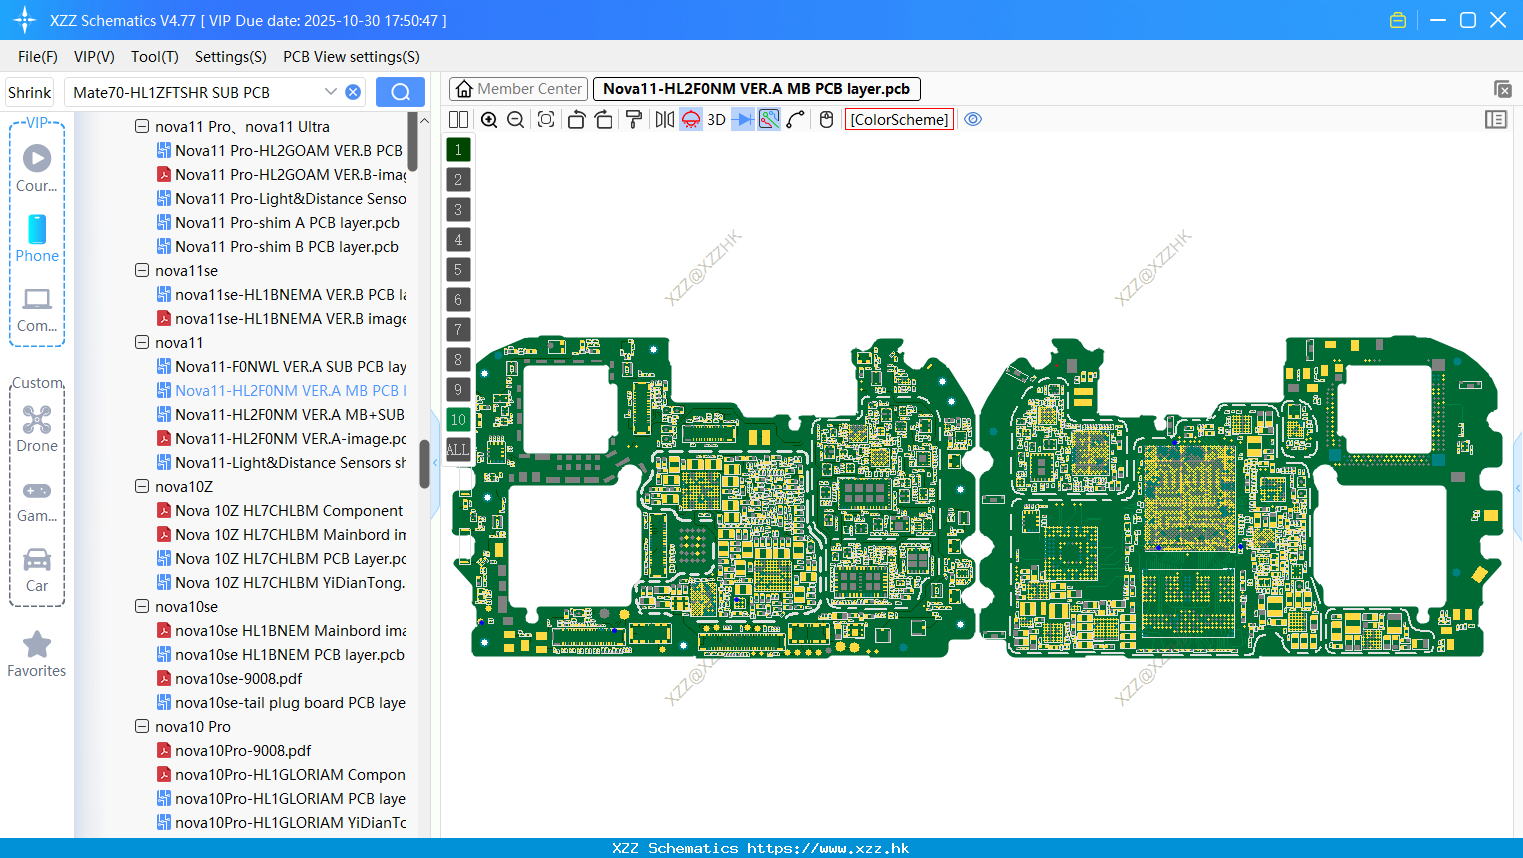Viewport: 1523px width, 858px height.
Task: Click the gift box icon in title bar
Action: 1398,20
